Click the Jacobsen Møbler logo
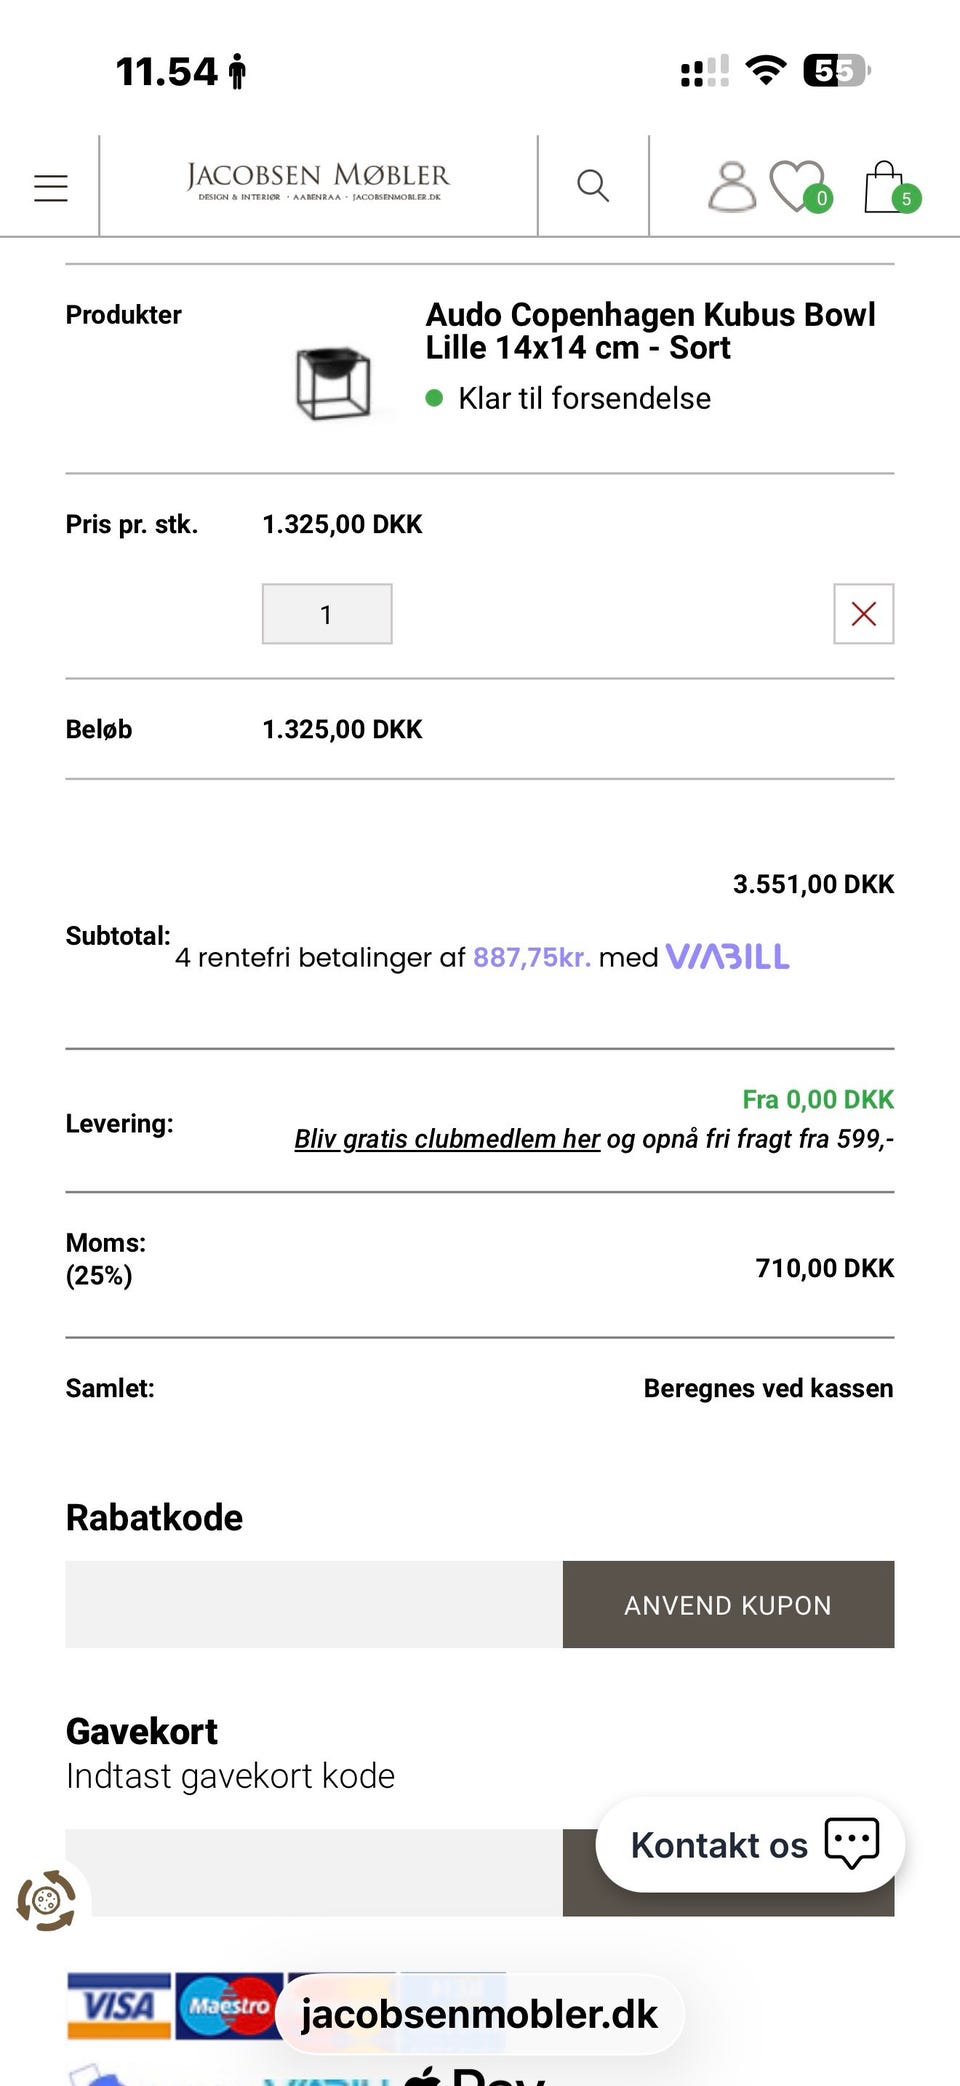The image size is (960, 2086). (x=318, y=182)
